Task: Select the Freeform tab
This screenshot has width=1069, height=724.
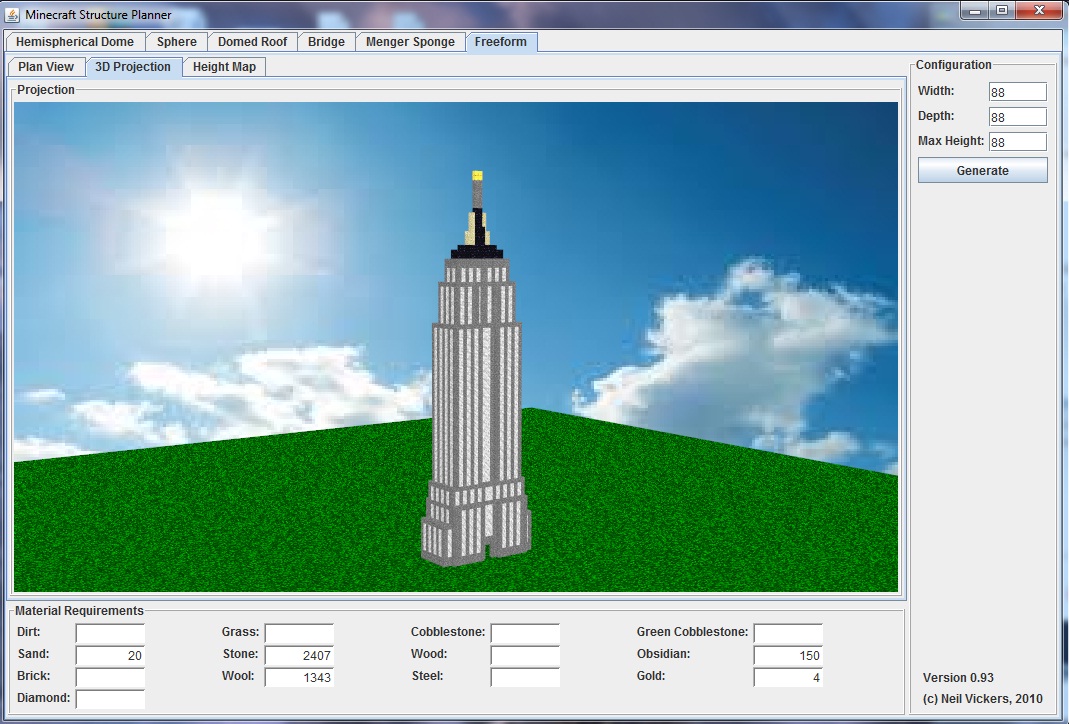Action: 501,42
